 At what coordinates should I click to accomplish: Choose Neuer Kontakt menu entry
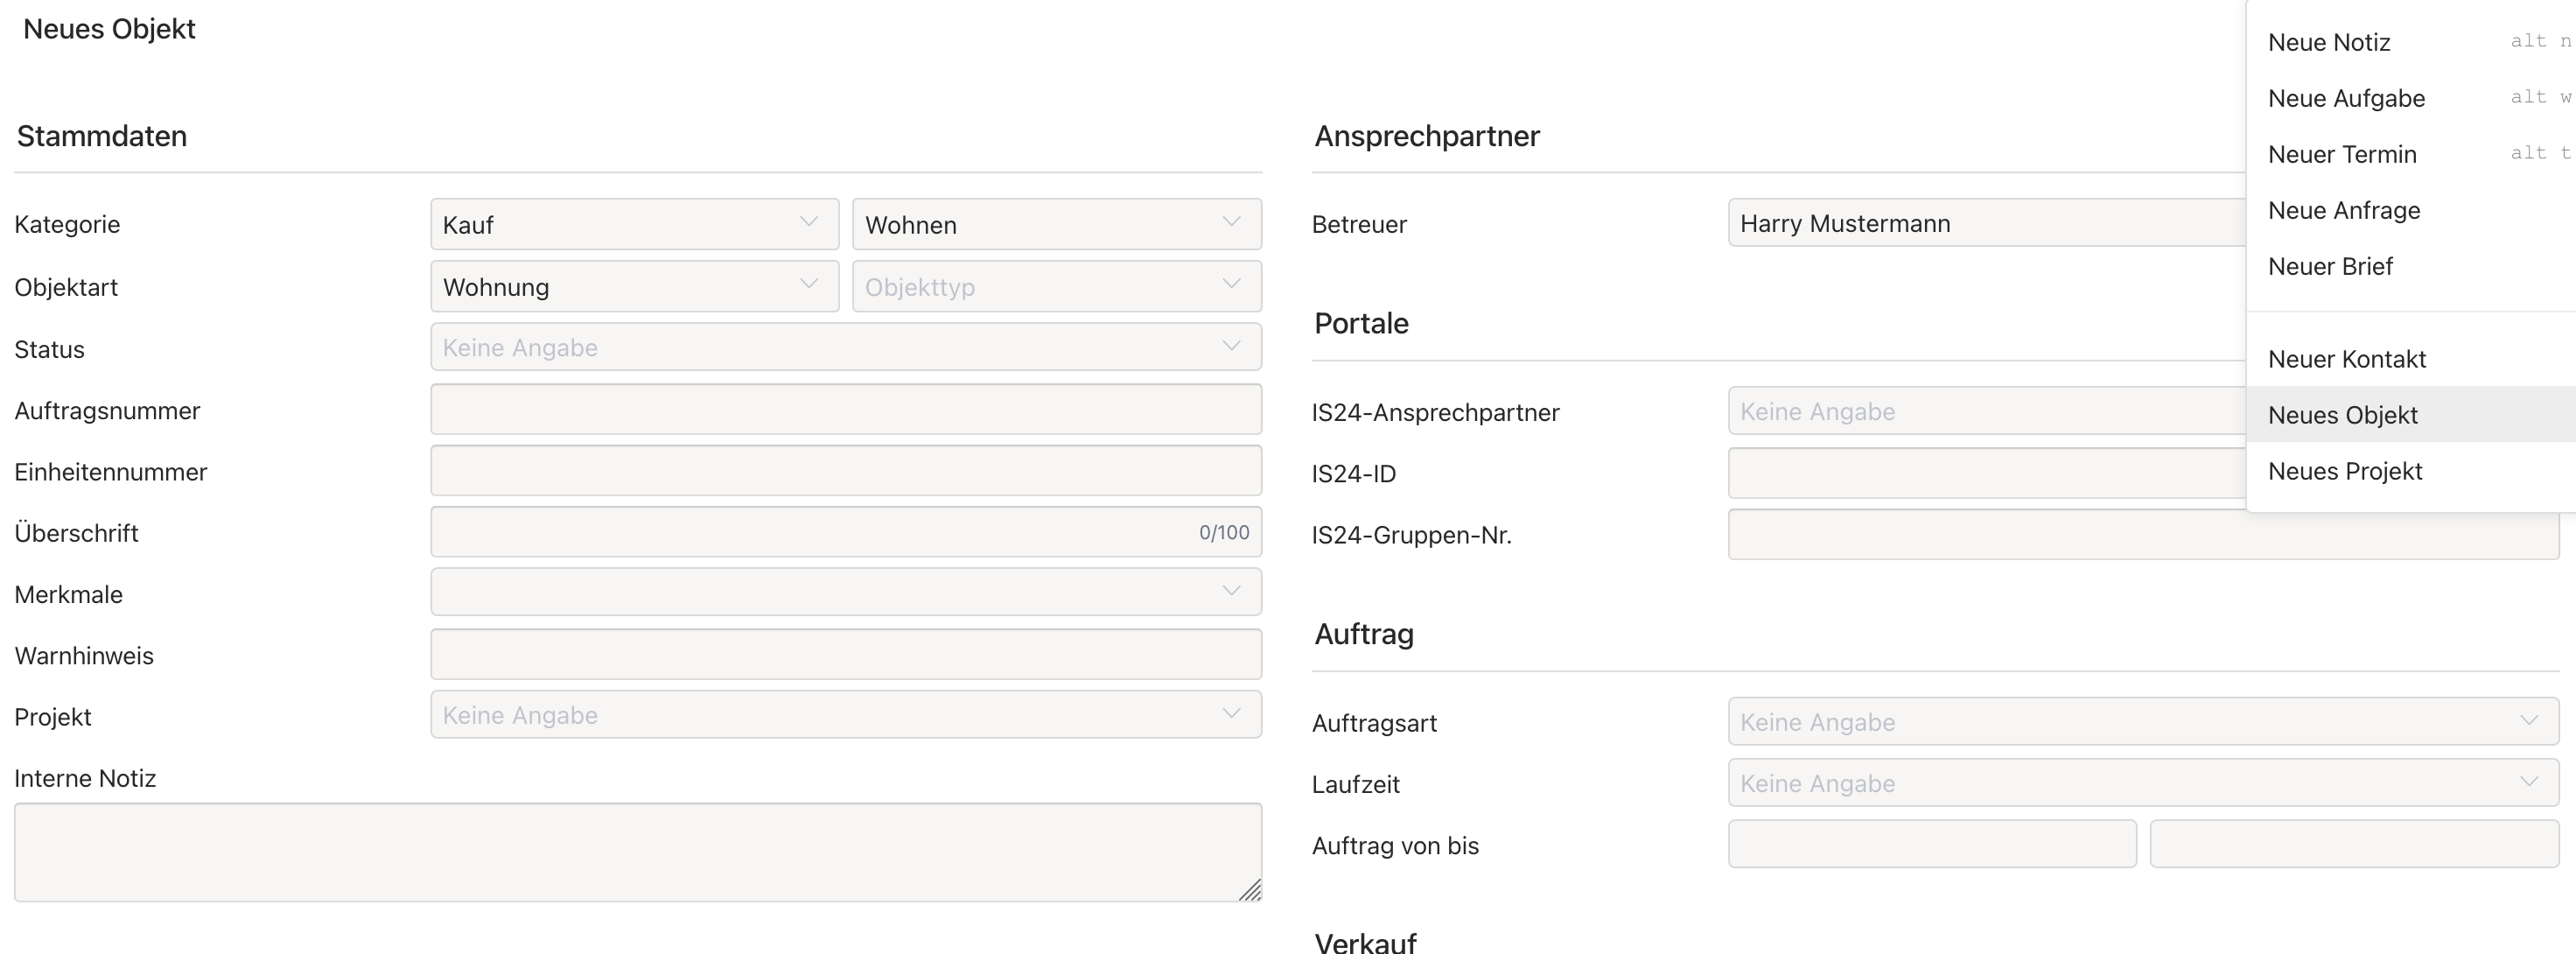pyautogui.click(x=2411, y=359)
